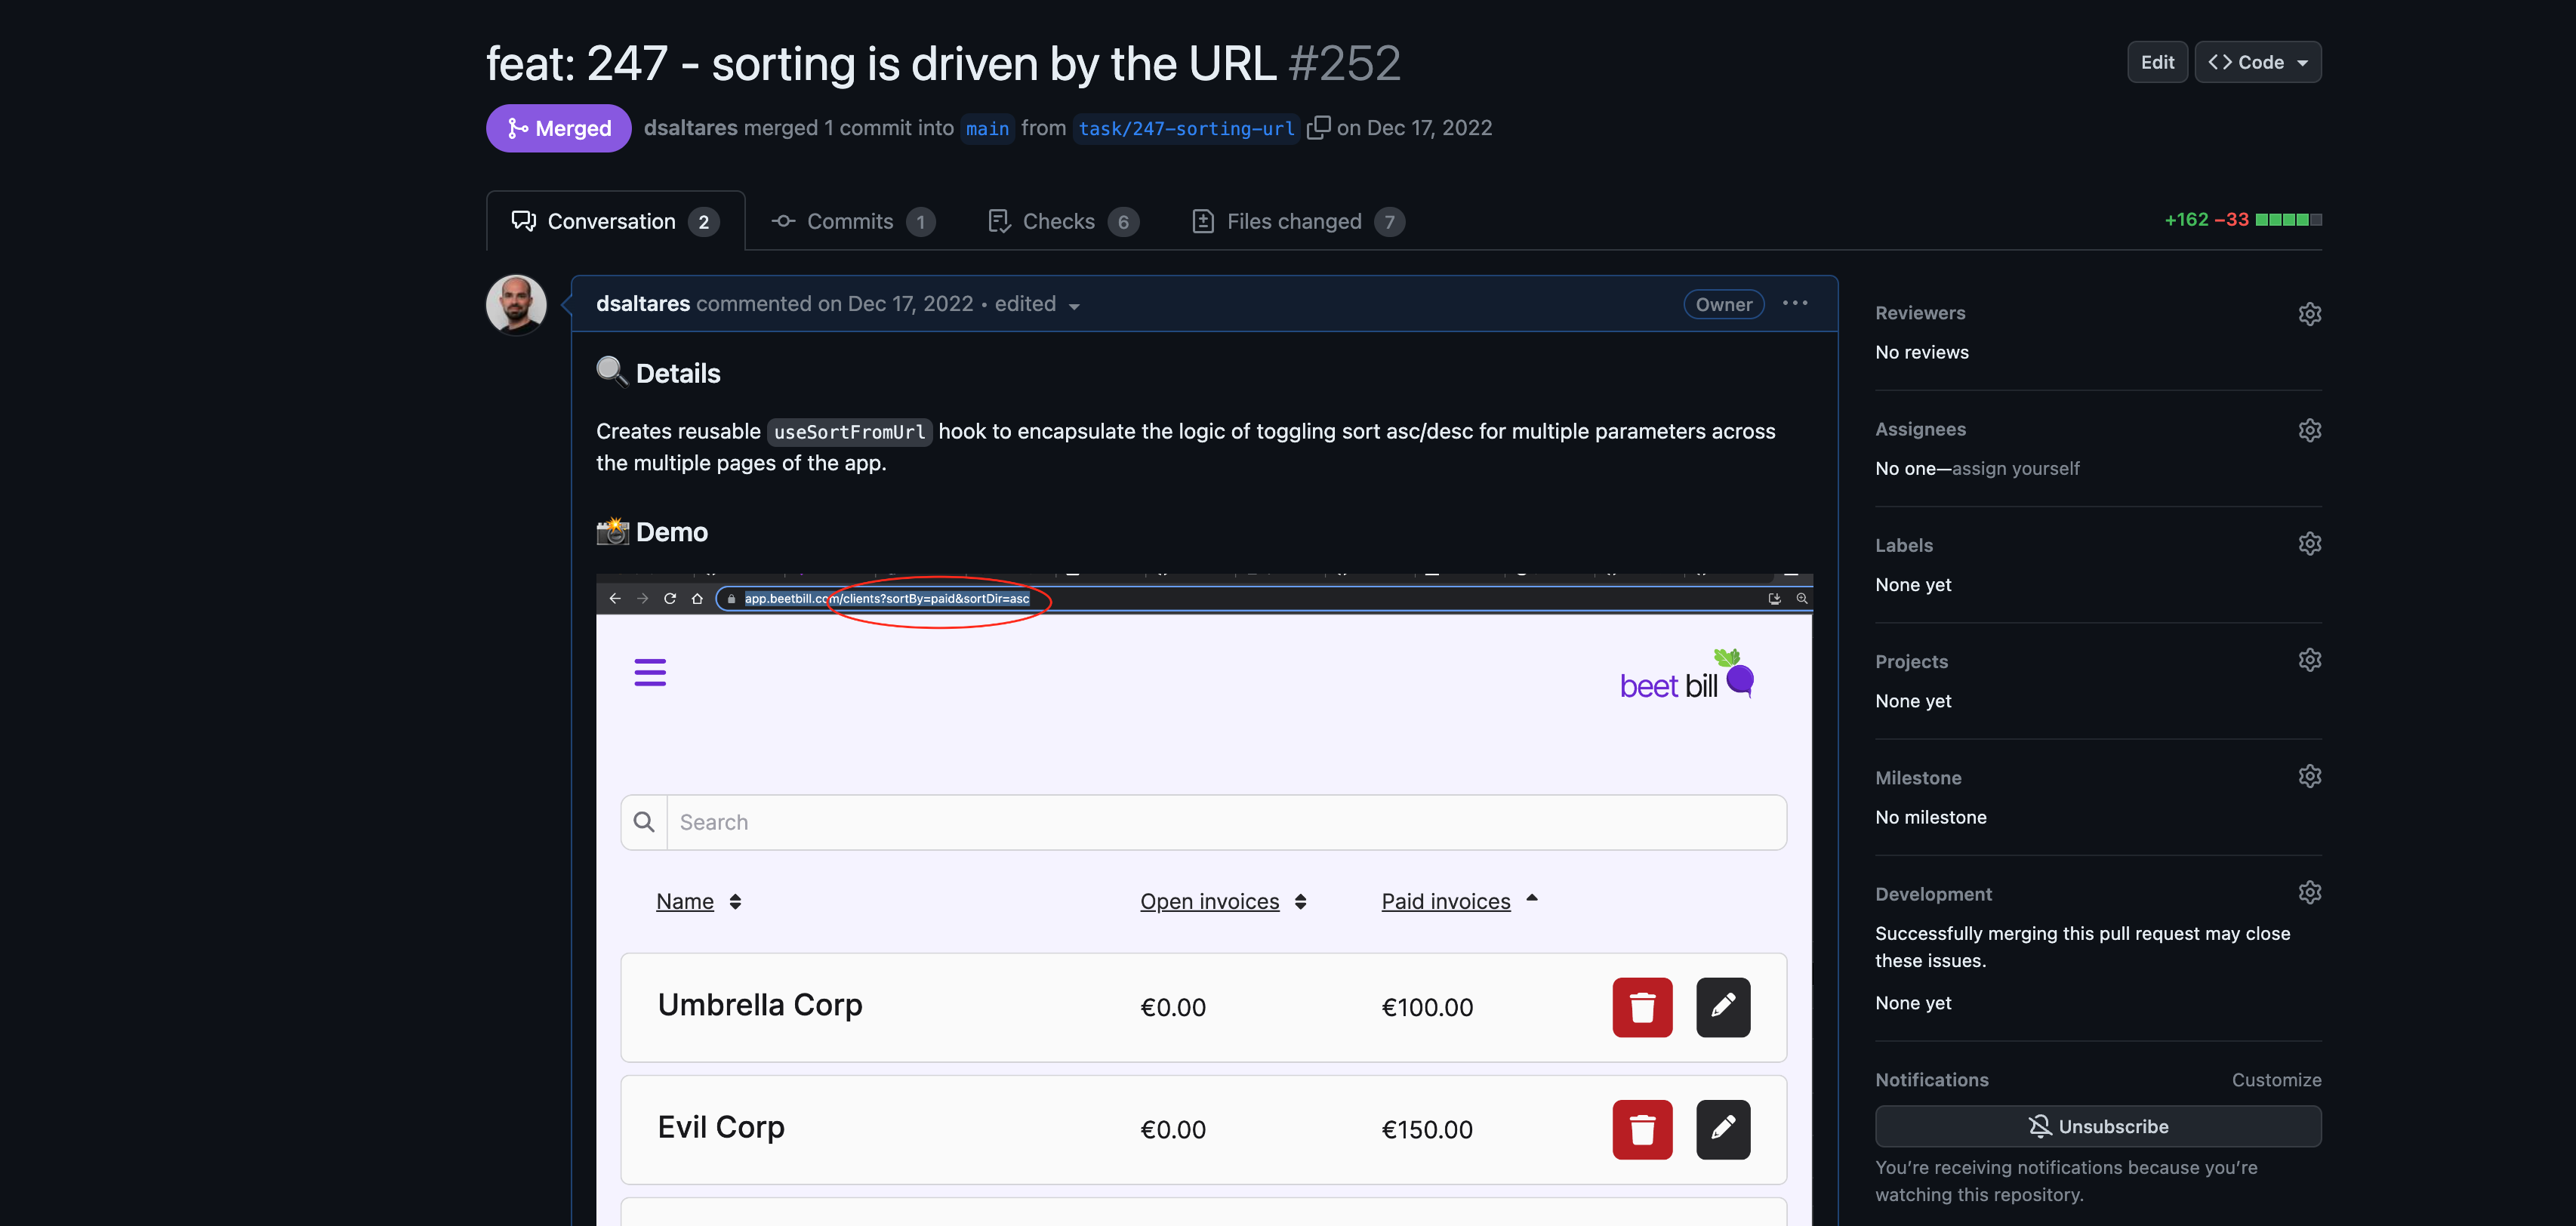Open the main branch link
Screen dimensions: 2576x1226
click(x=987, y=128)
